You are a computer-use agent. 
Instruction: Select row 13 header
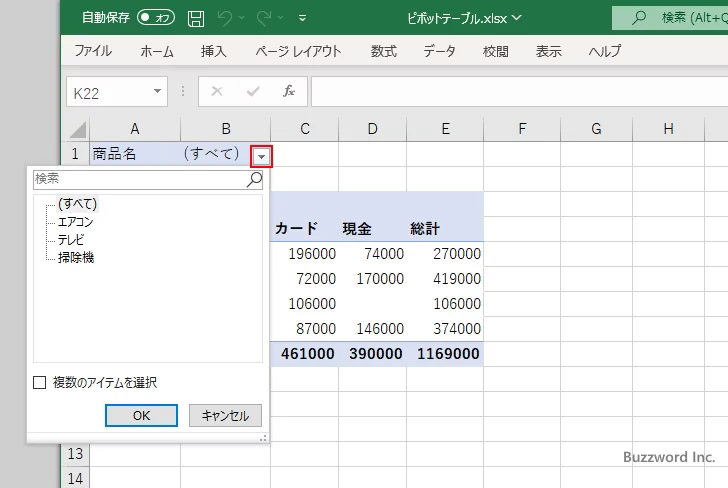(75, 454)
